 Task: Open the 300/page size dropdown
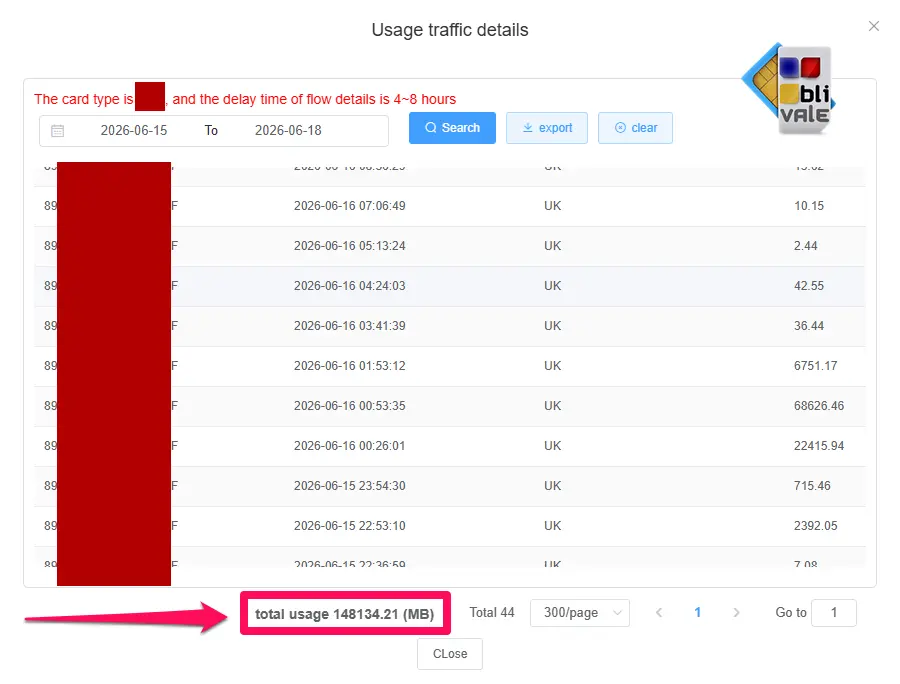pos(580,613)
